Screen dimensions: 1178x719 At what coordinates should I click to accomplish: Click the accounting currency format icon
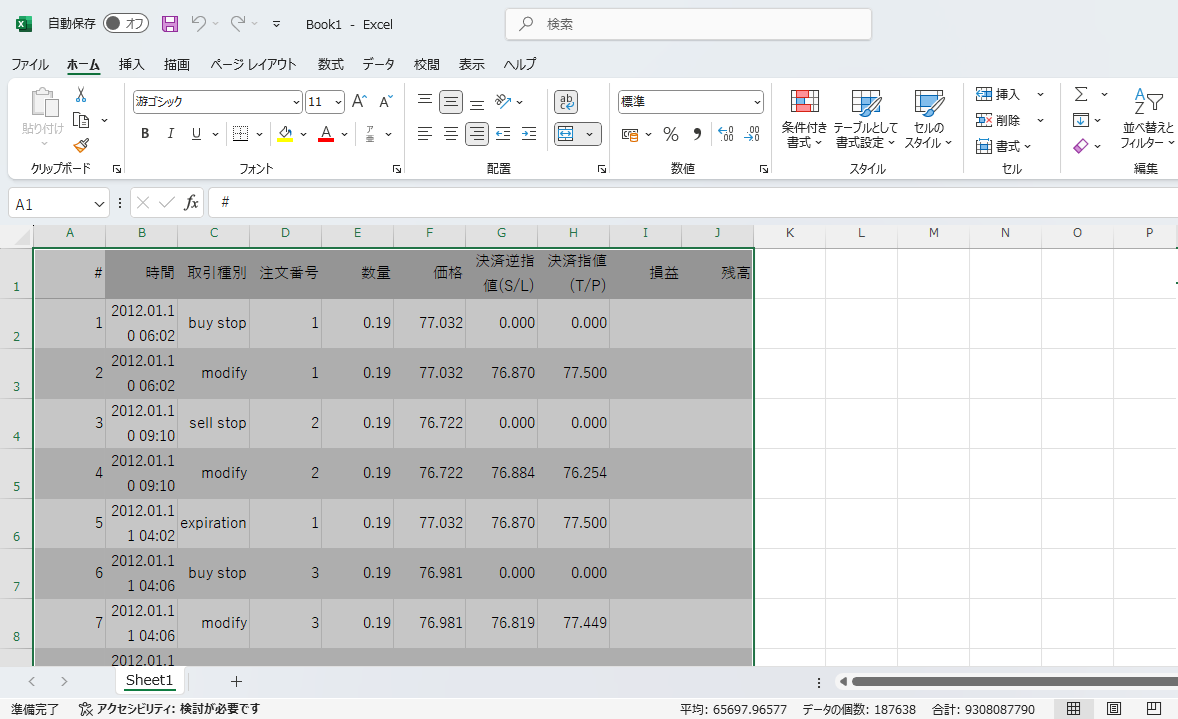pyautogui.click(x=630, y=134)
